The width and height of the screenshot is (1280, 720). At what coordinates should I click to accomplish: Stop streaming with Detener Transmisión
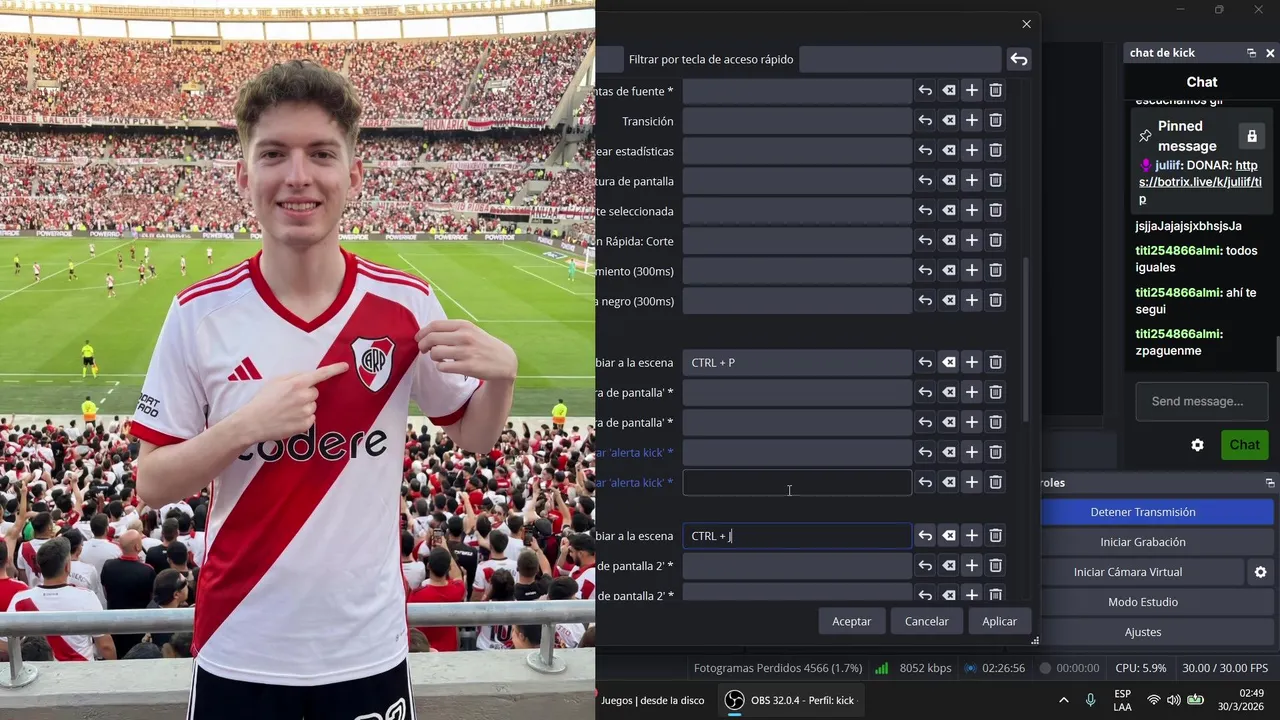pos(1143,512)
